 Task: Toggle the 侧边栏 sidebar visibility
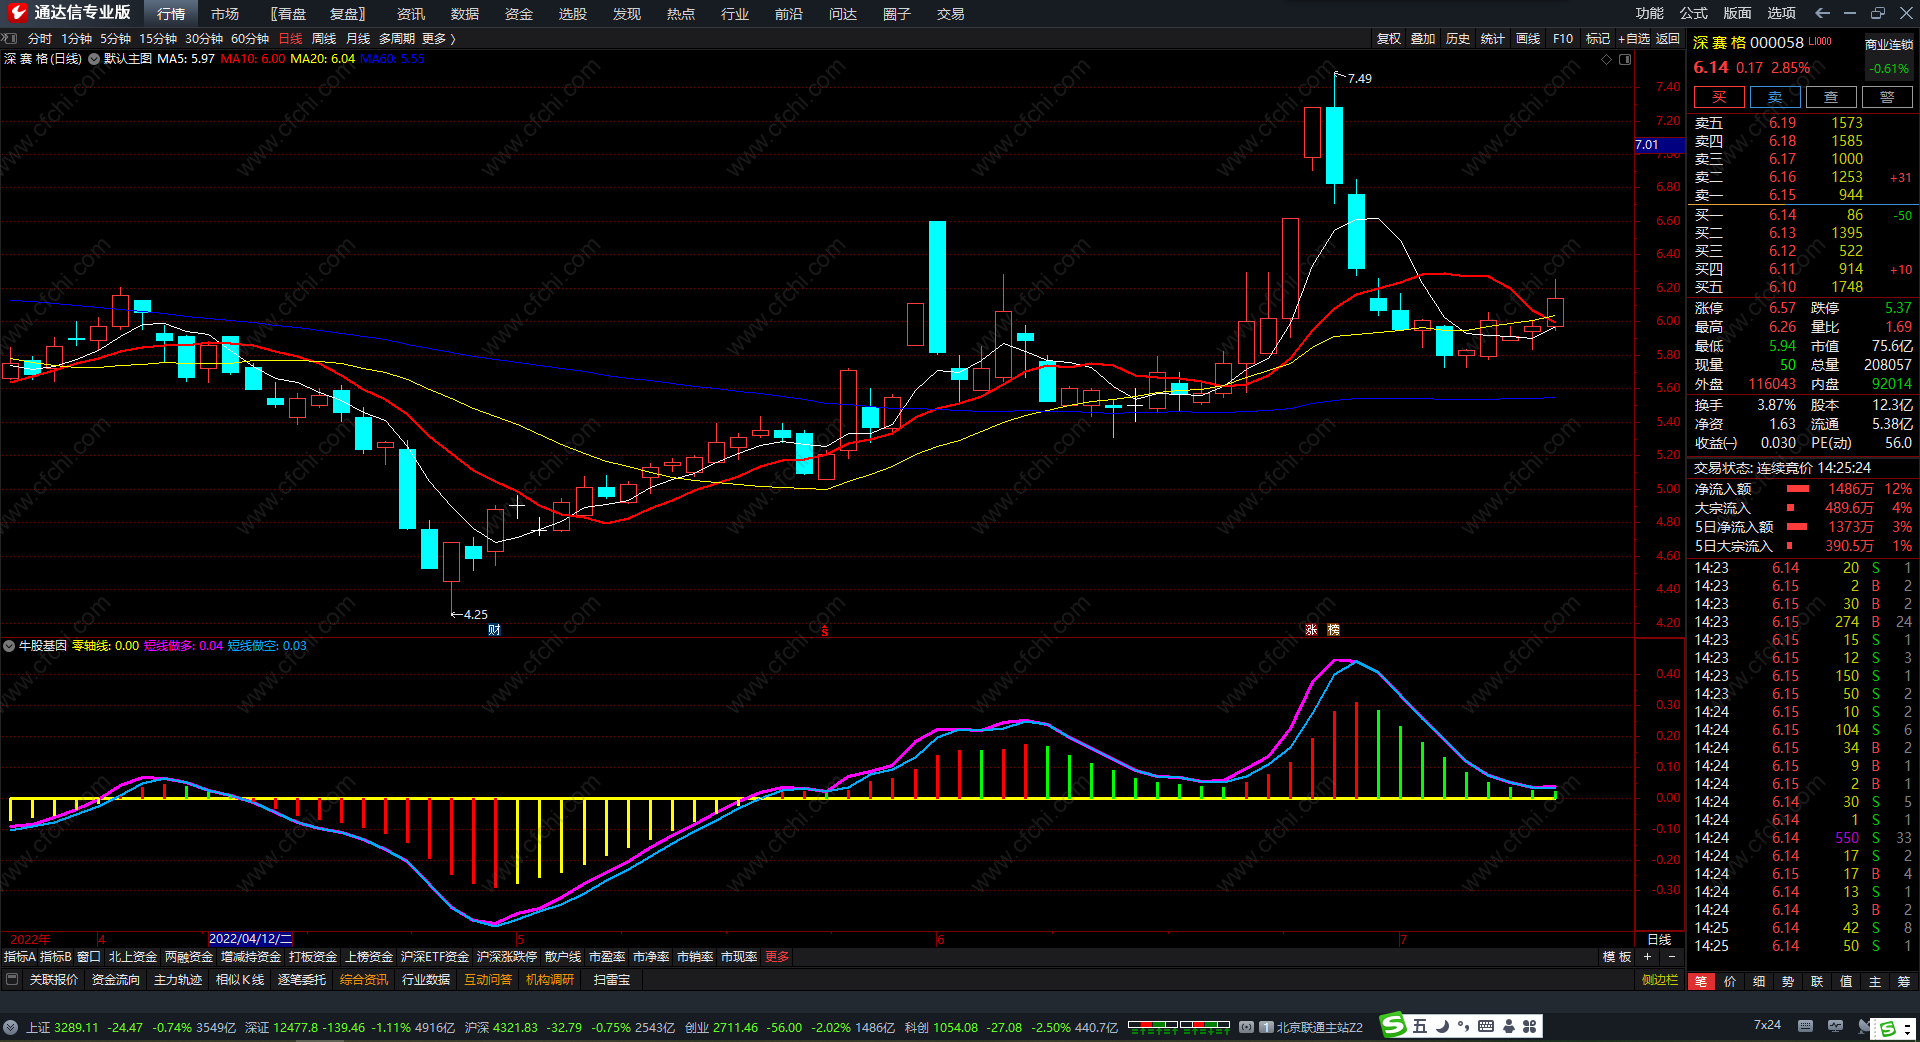[x=1660, y=980]
